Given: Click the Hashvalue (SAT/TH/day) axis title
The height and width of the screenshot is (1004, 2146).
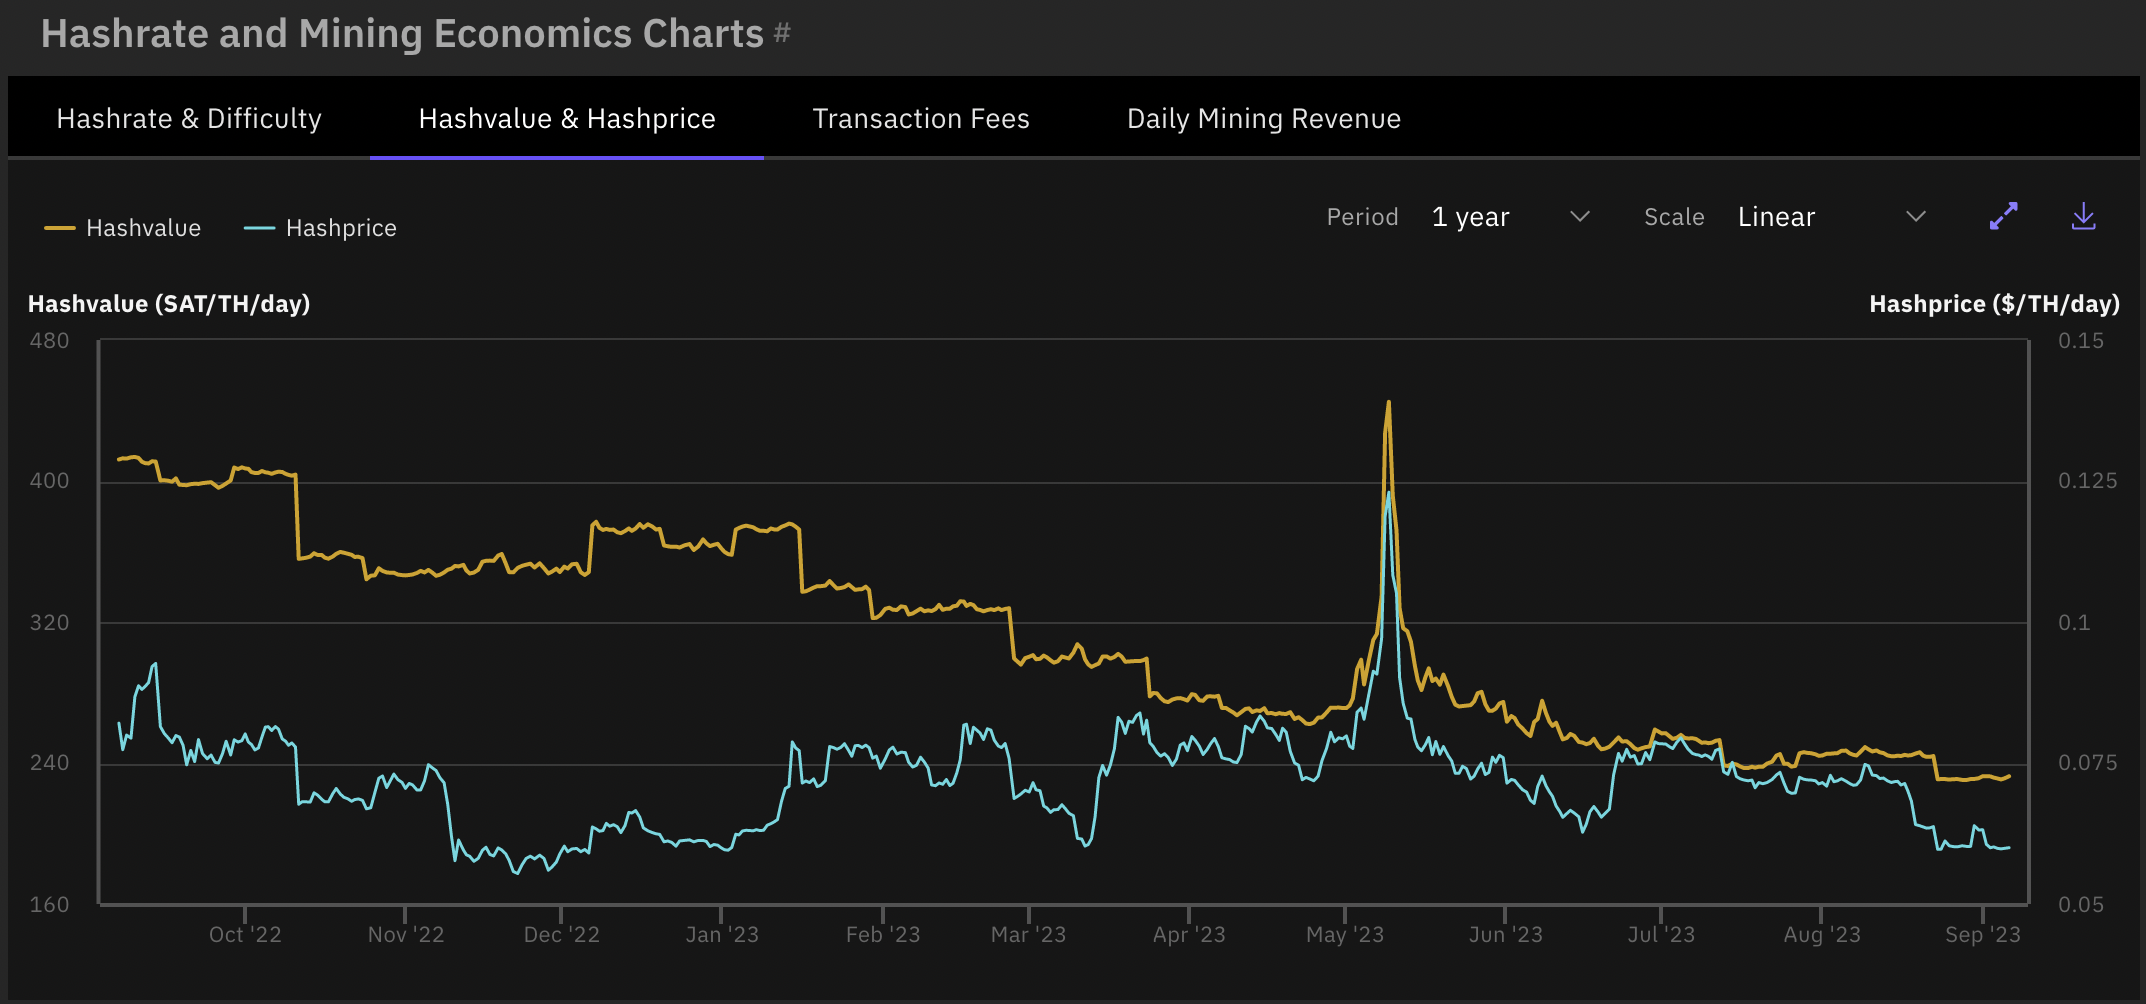Looking at the screenshot, I should (x=169, y=304).
